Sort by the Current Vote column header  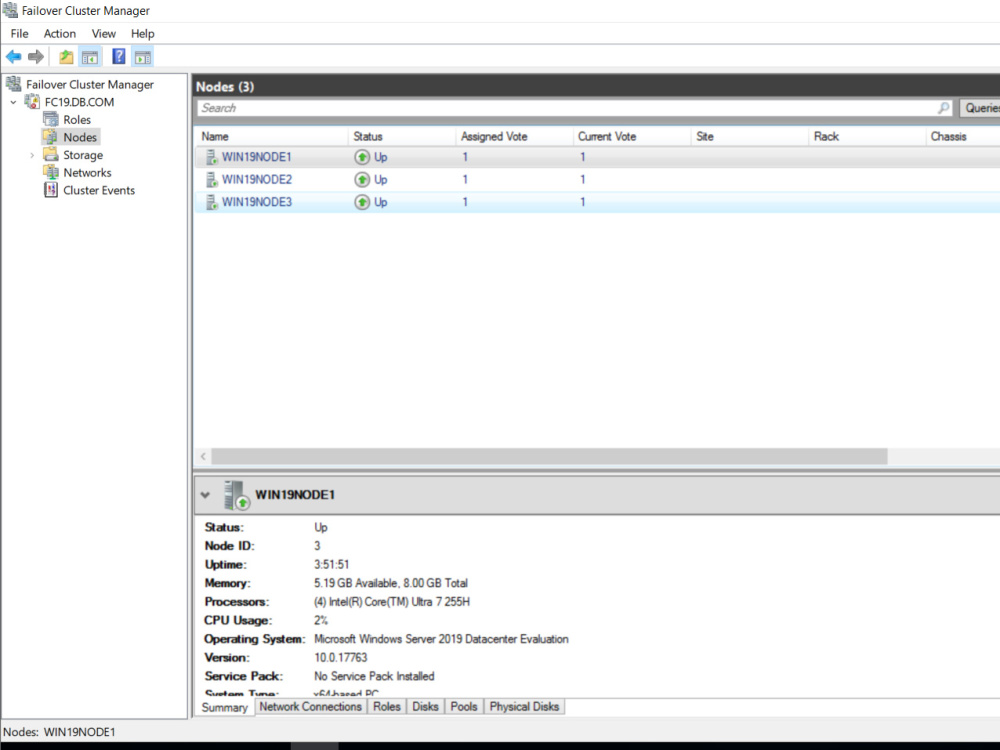631,136
